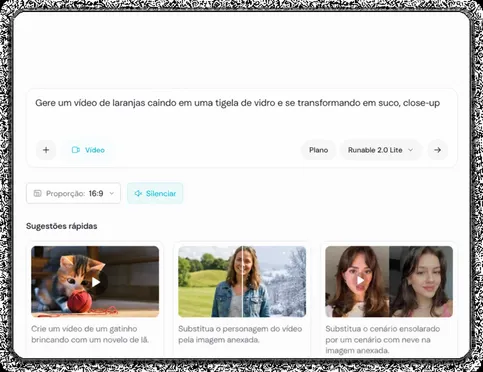The height and width of the screenshot is (372, 483).
Task: Open the Proporção 16:9 dropdown
Action: [x=73, y=193]
